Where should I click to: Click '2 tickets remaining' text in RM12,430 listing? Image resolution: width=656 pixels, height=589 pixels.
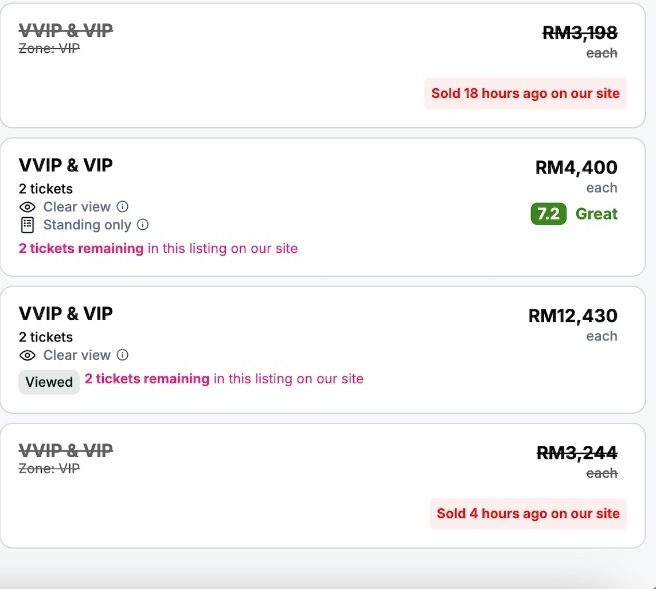point(147,379)
